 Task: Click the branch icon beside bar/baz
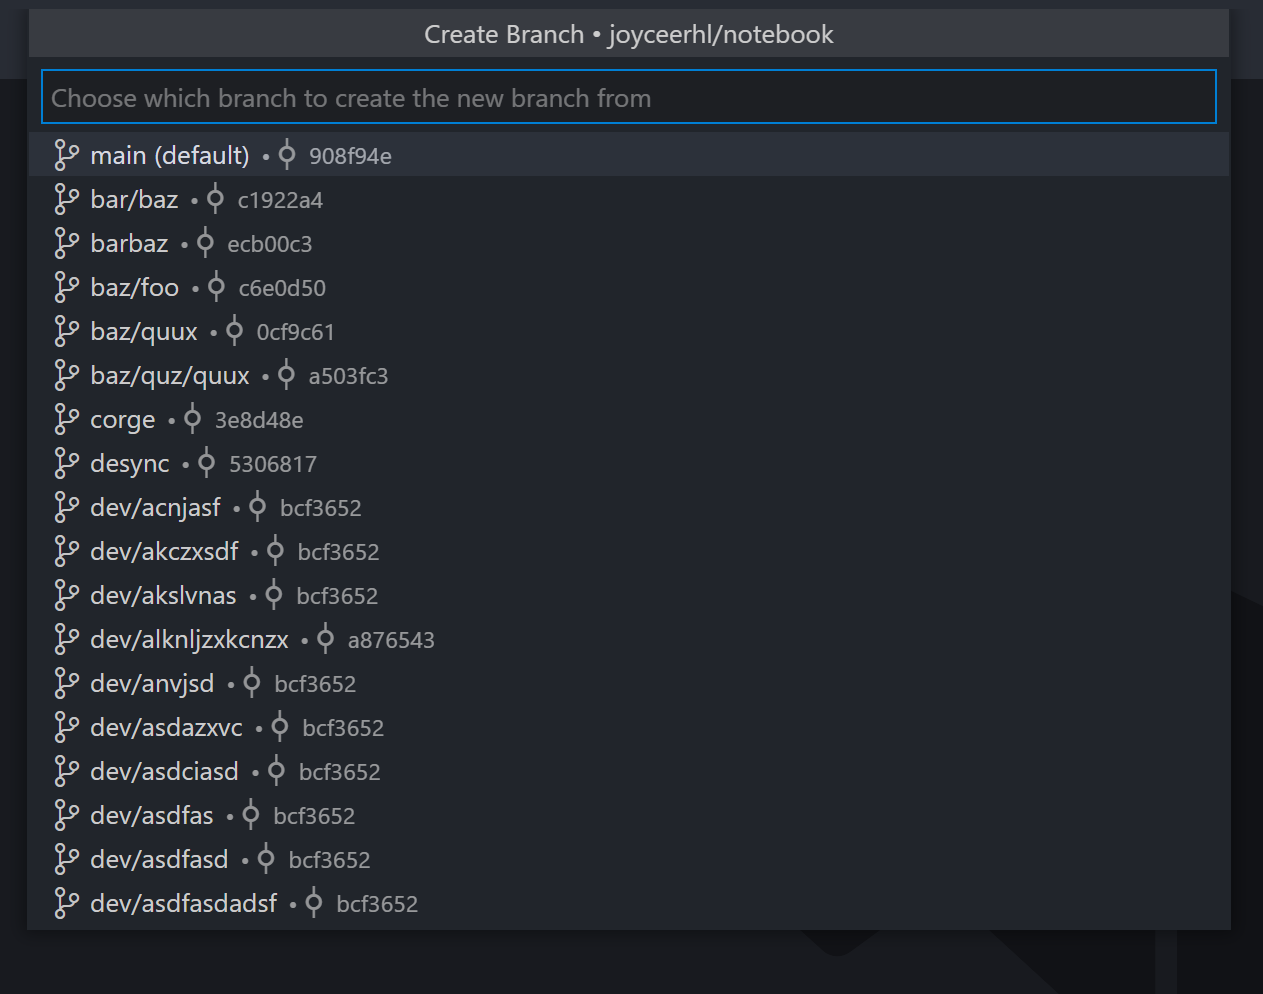click(66, 199)
